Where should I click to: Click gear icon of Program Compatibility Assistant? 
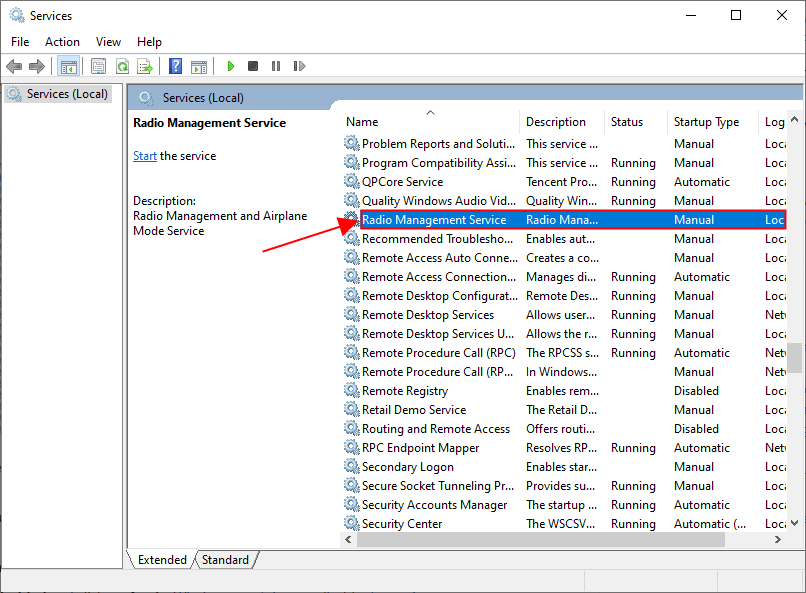point(352,162)
